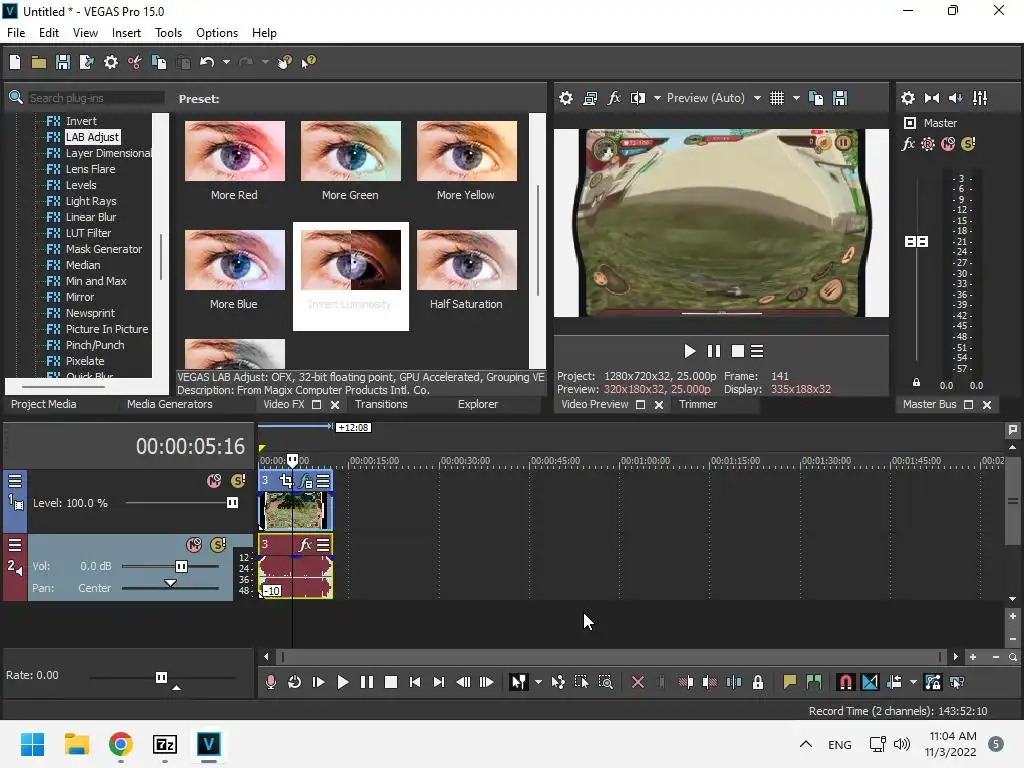Toggle Downmix Output in Master Bus
The height and width of the screenshot is (768, 1024).
(932, 98)
